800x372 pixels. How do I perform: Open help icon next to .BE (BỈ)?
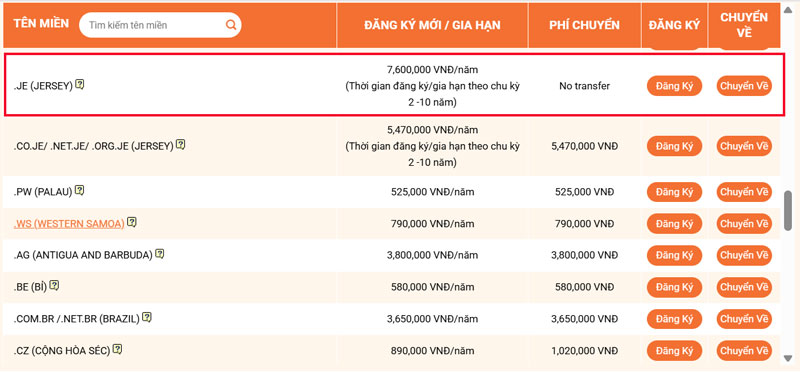click(54, 286)
